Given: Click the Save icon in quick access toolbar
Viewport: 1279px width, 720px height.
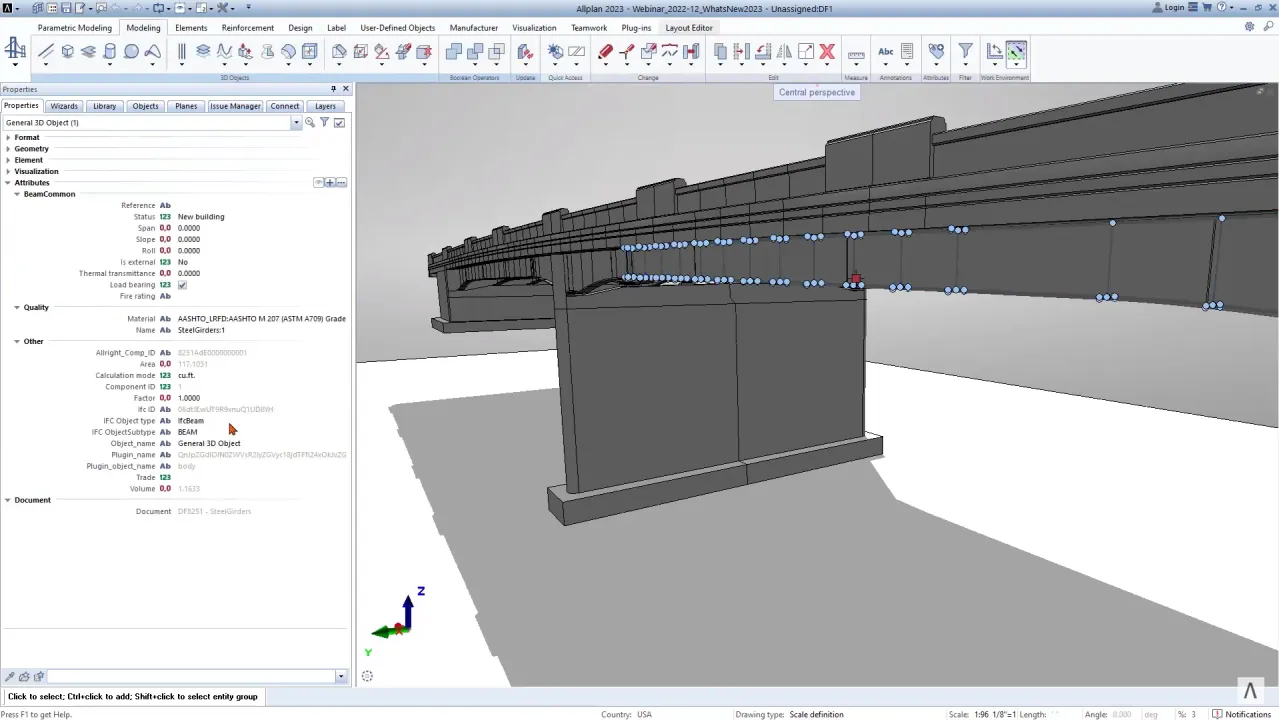Looking at the screenshot, I should (x=68, y=8).
